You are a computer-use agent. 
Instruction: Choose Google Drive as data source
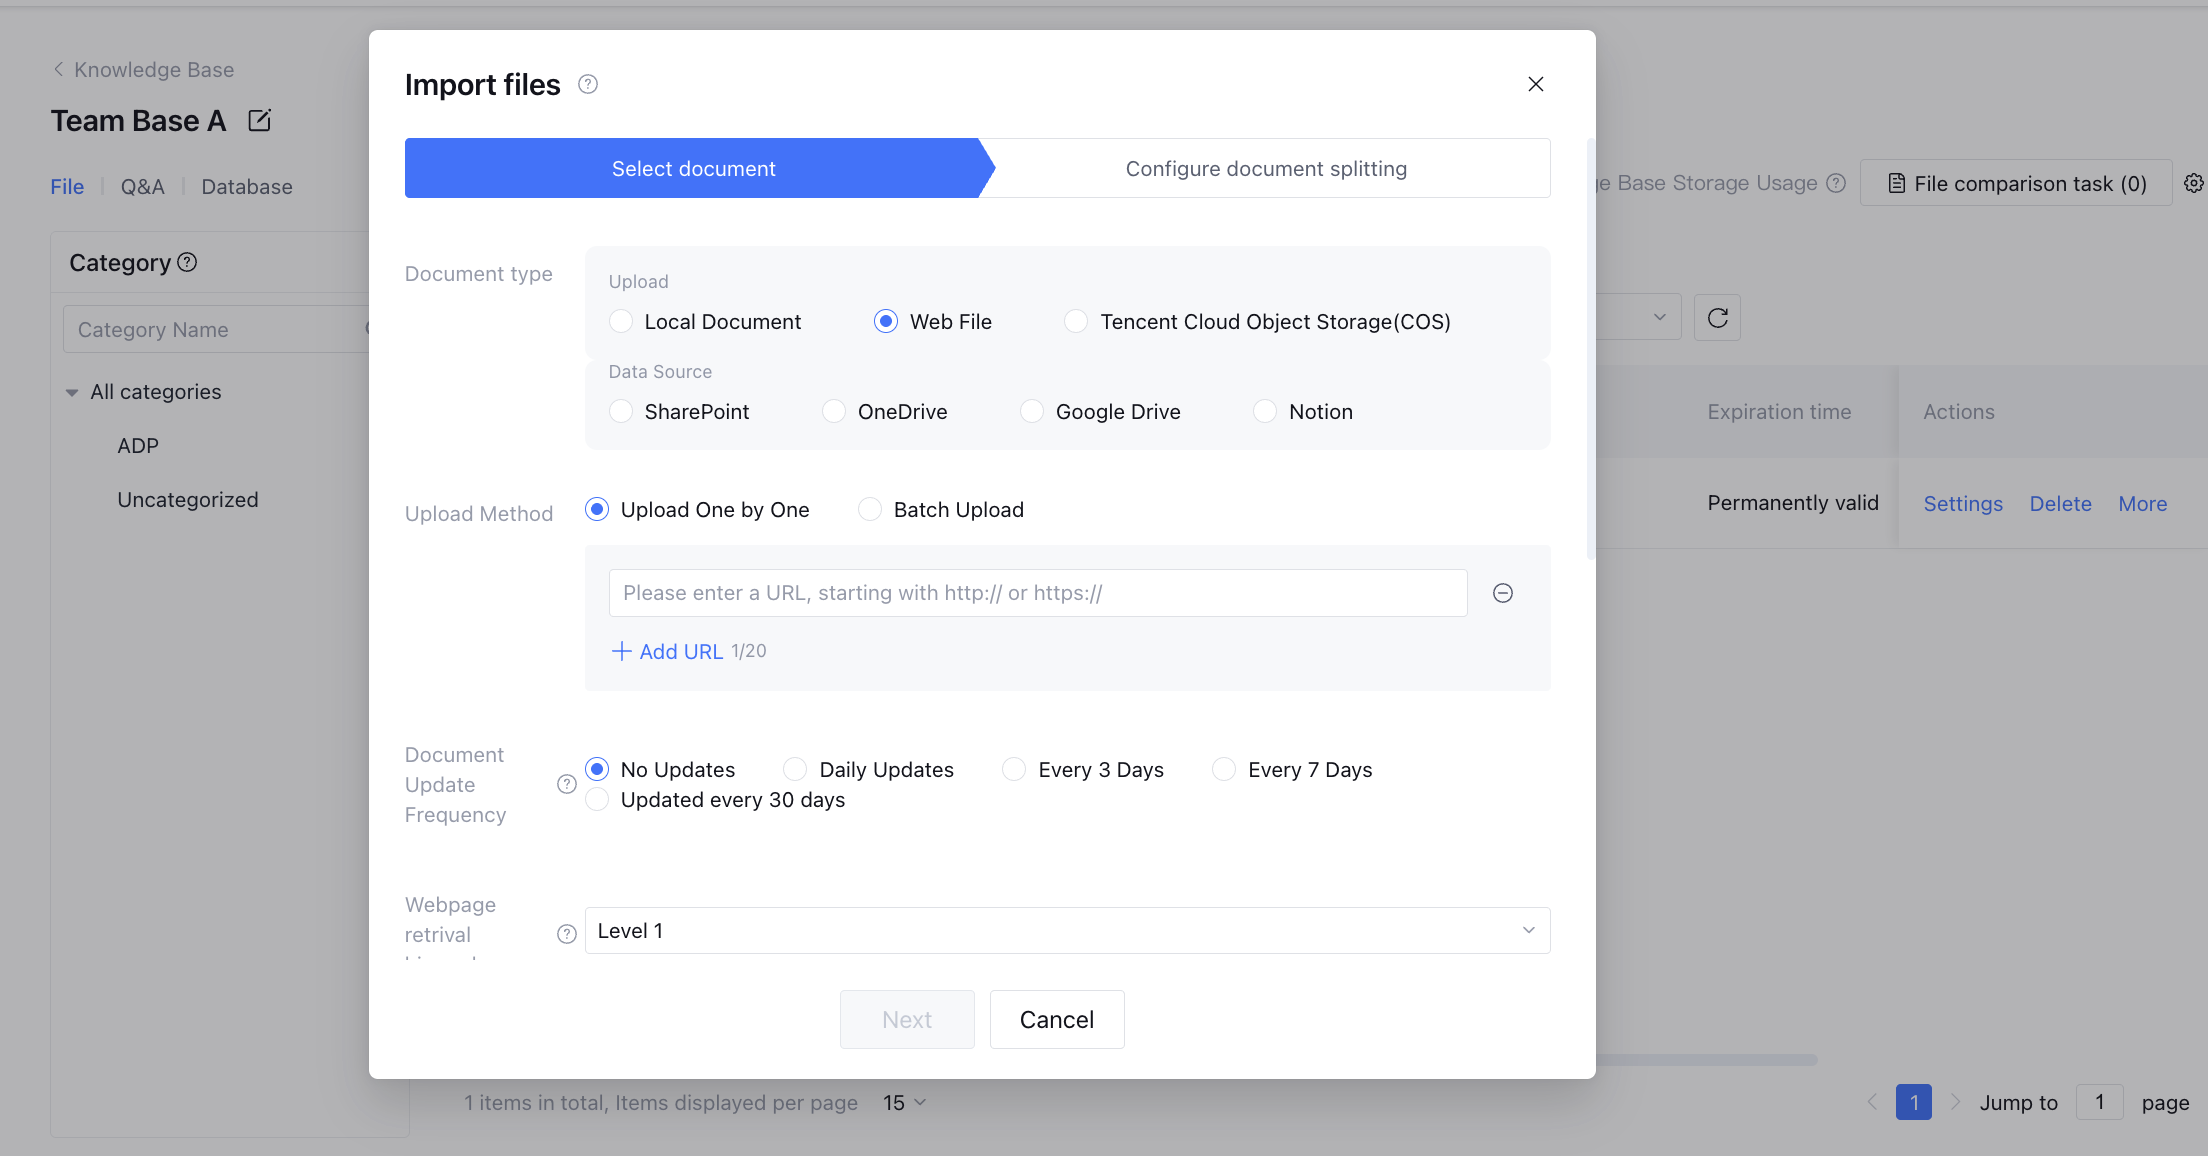pyautogui.click(x=1032, y=412)
